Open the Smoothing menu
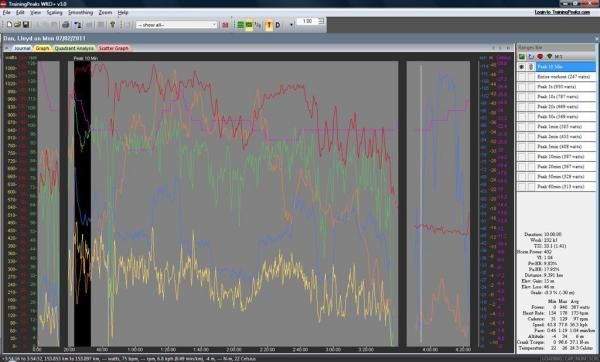 pyautogui.click(x=80, y=13)
